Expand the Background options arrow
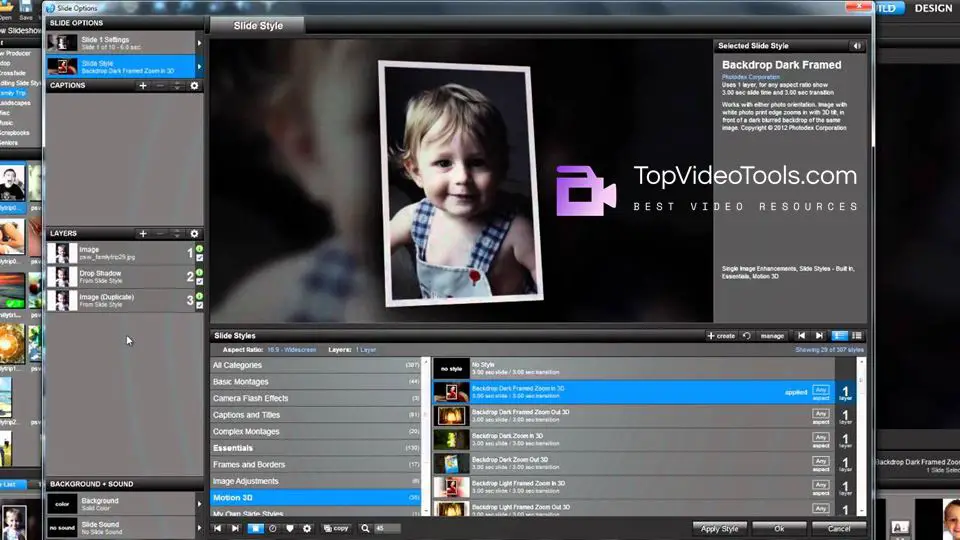Image resolution: width=960 pixels, height=540 pixels. (x=199, y=504)
